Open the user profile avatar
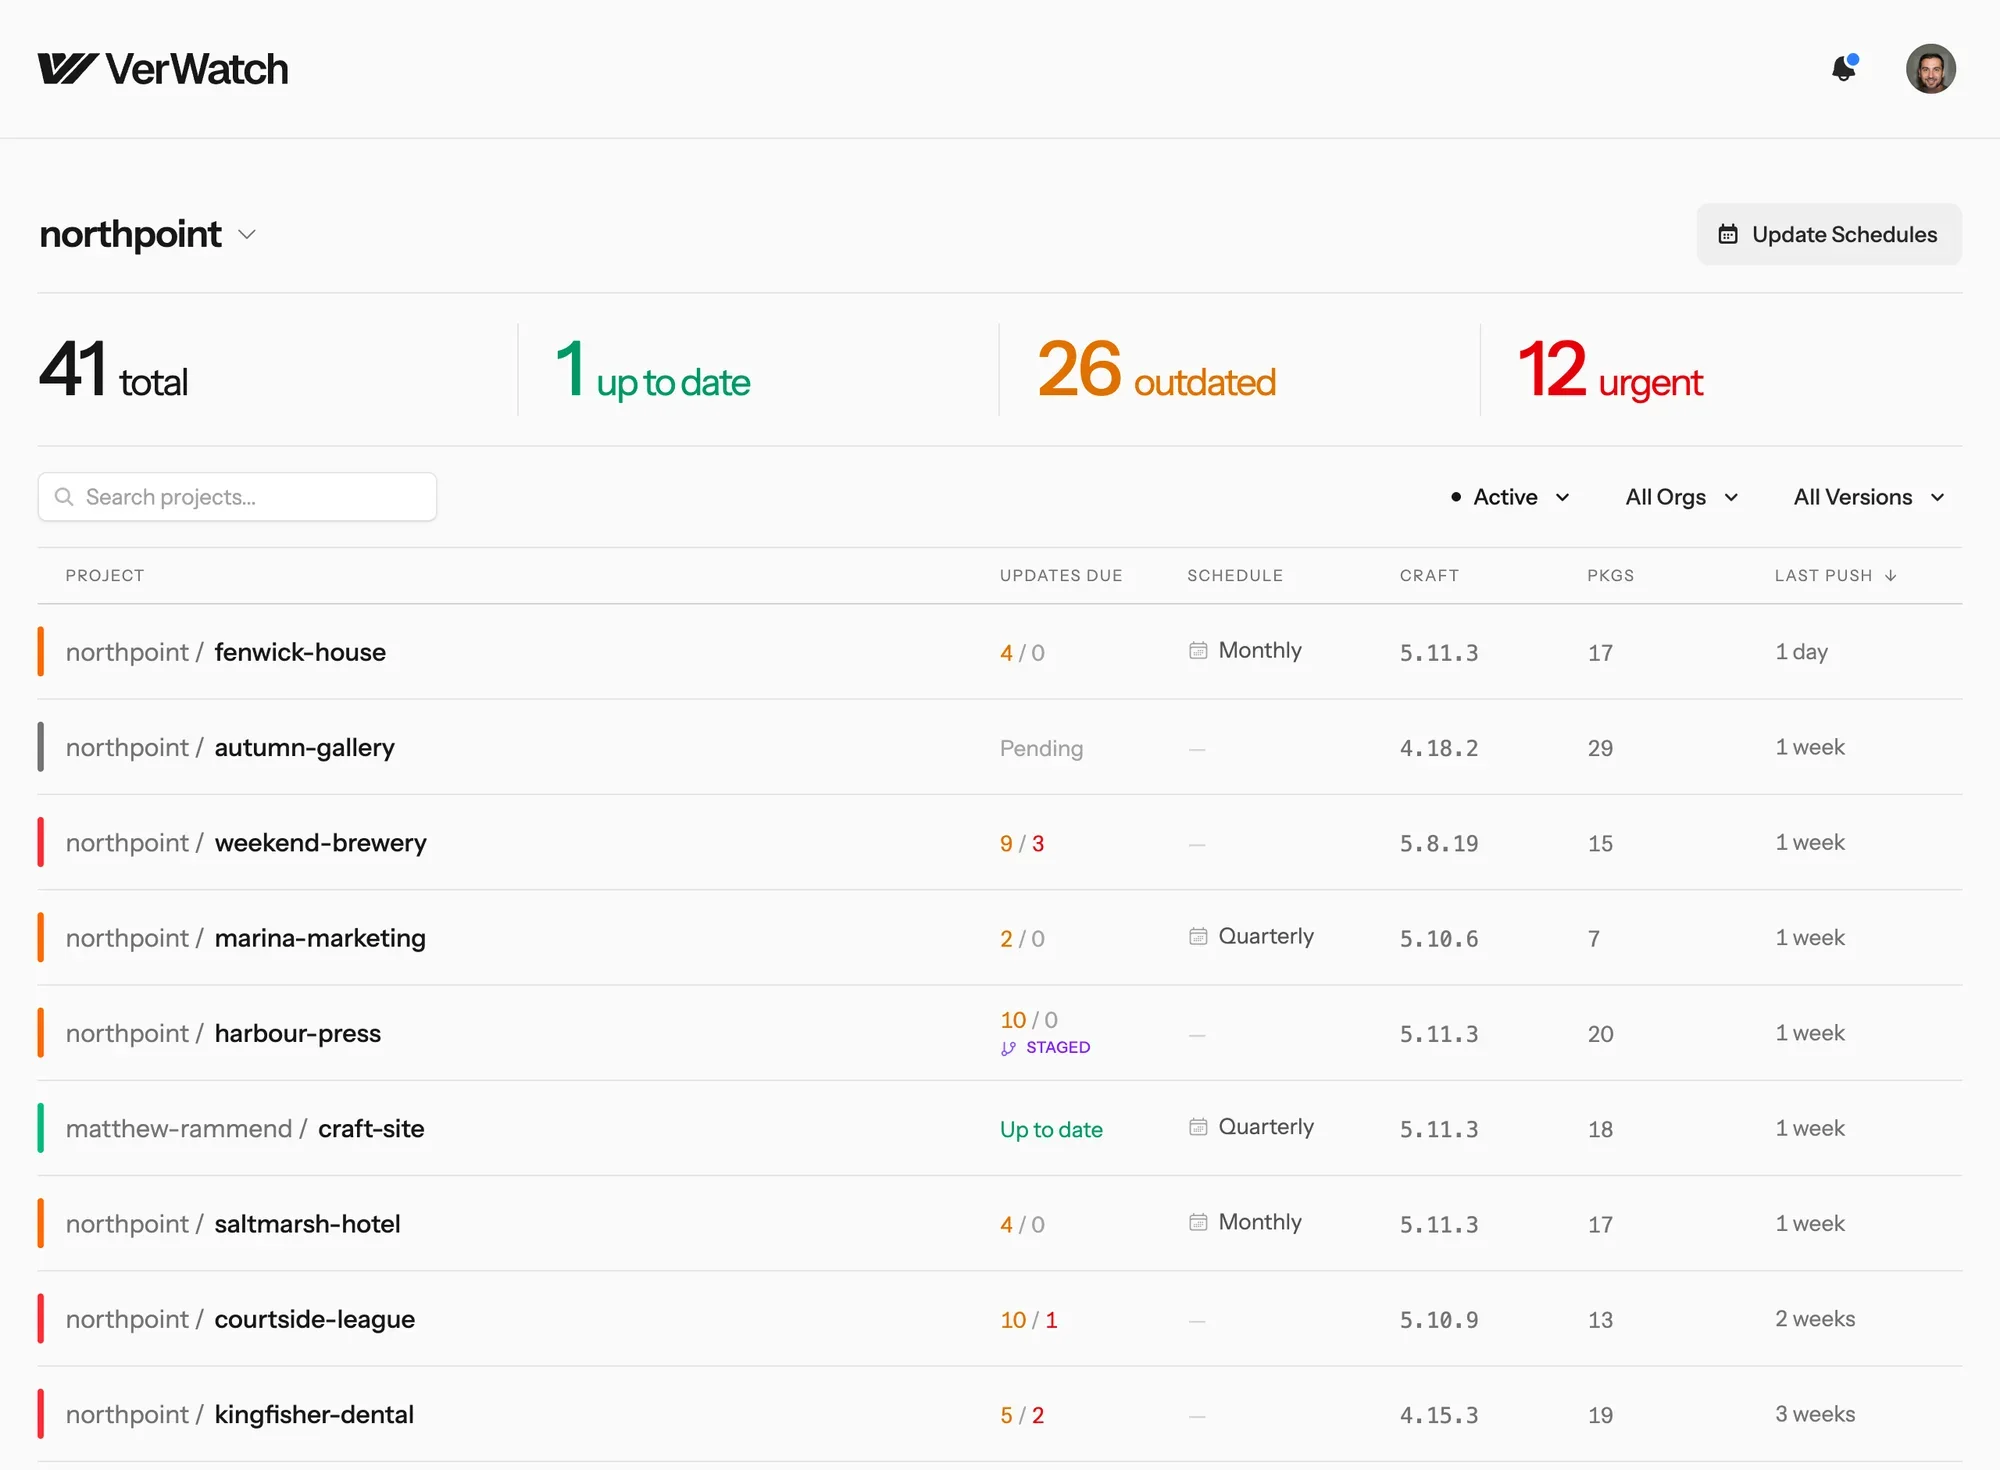 (1930, 68)
